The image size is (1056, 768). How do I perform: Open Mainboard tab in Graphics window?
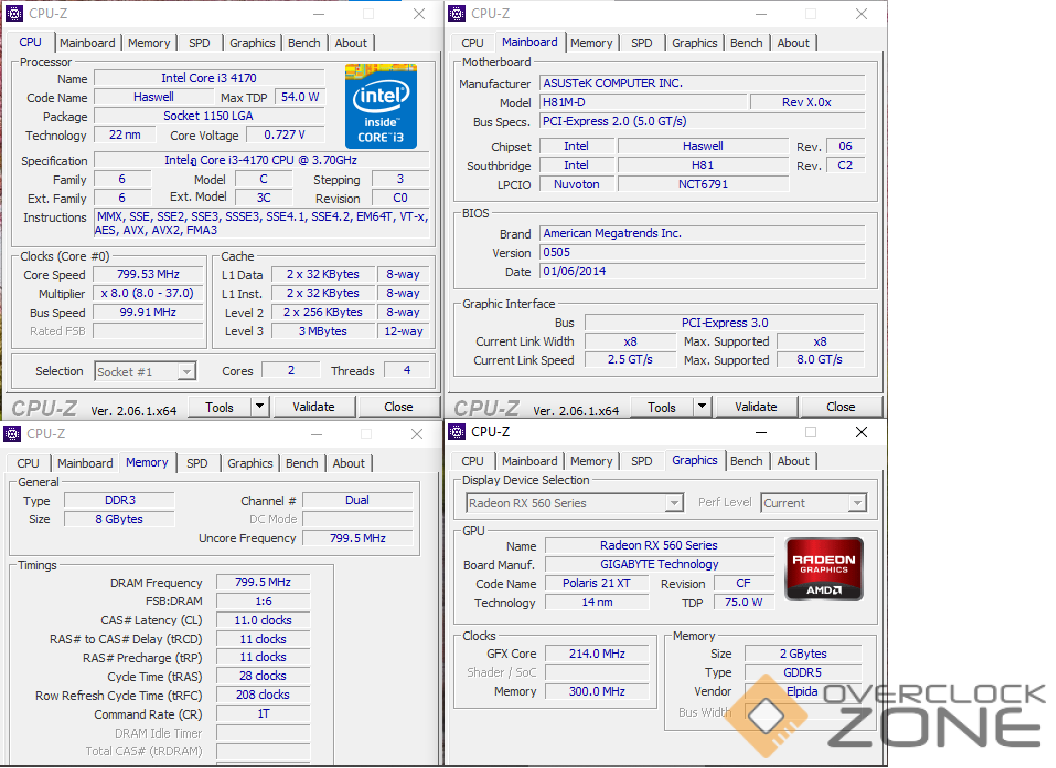point(529,461)
